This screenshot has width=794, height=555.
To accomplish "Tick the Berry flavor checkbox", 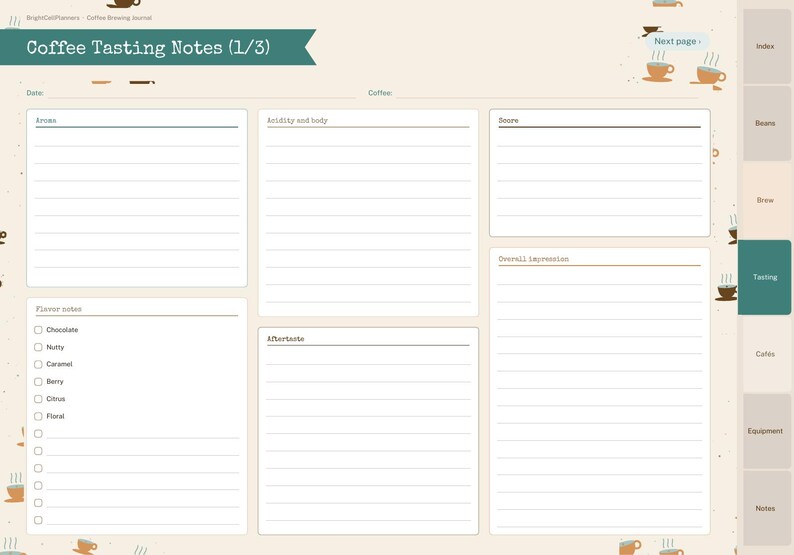I will (38, 381).
